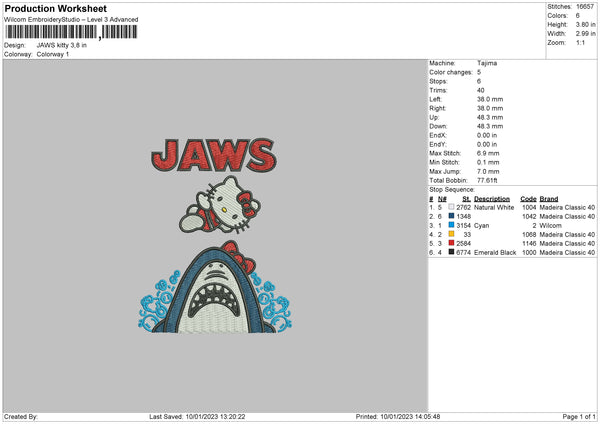The image size is (600, 424).
Task: Click the Code column header
Action: click(528, 199)
